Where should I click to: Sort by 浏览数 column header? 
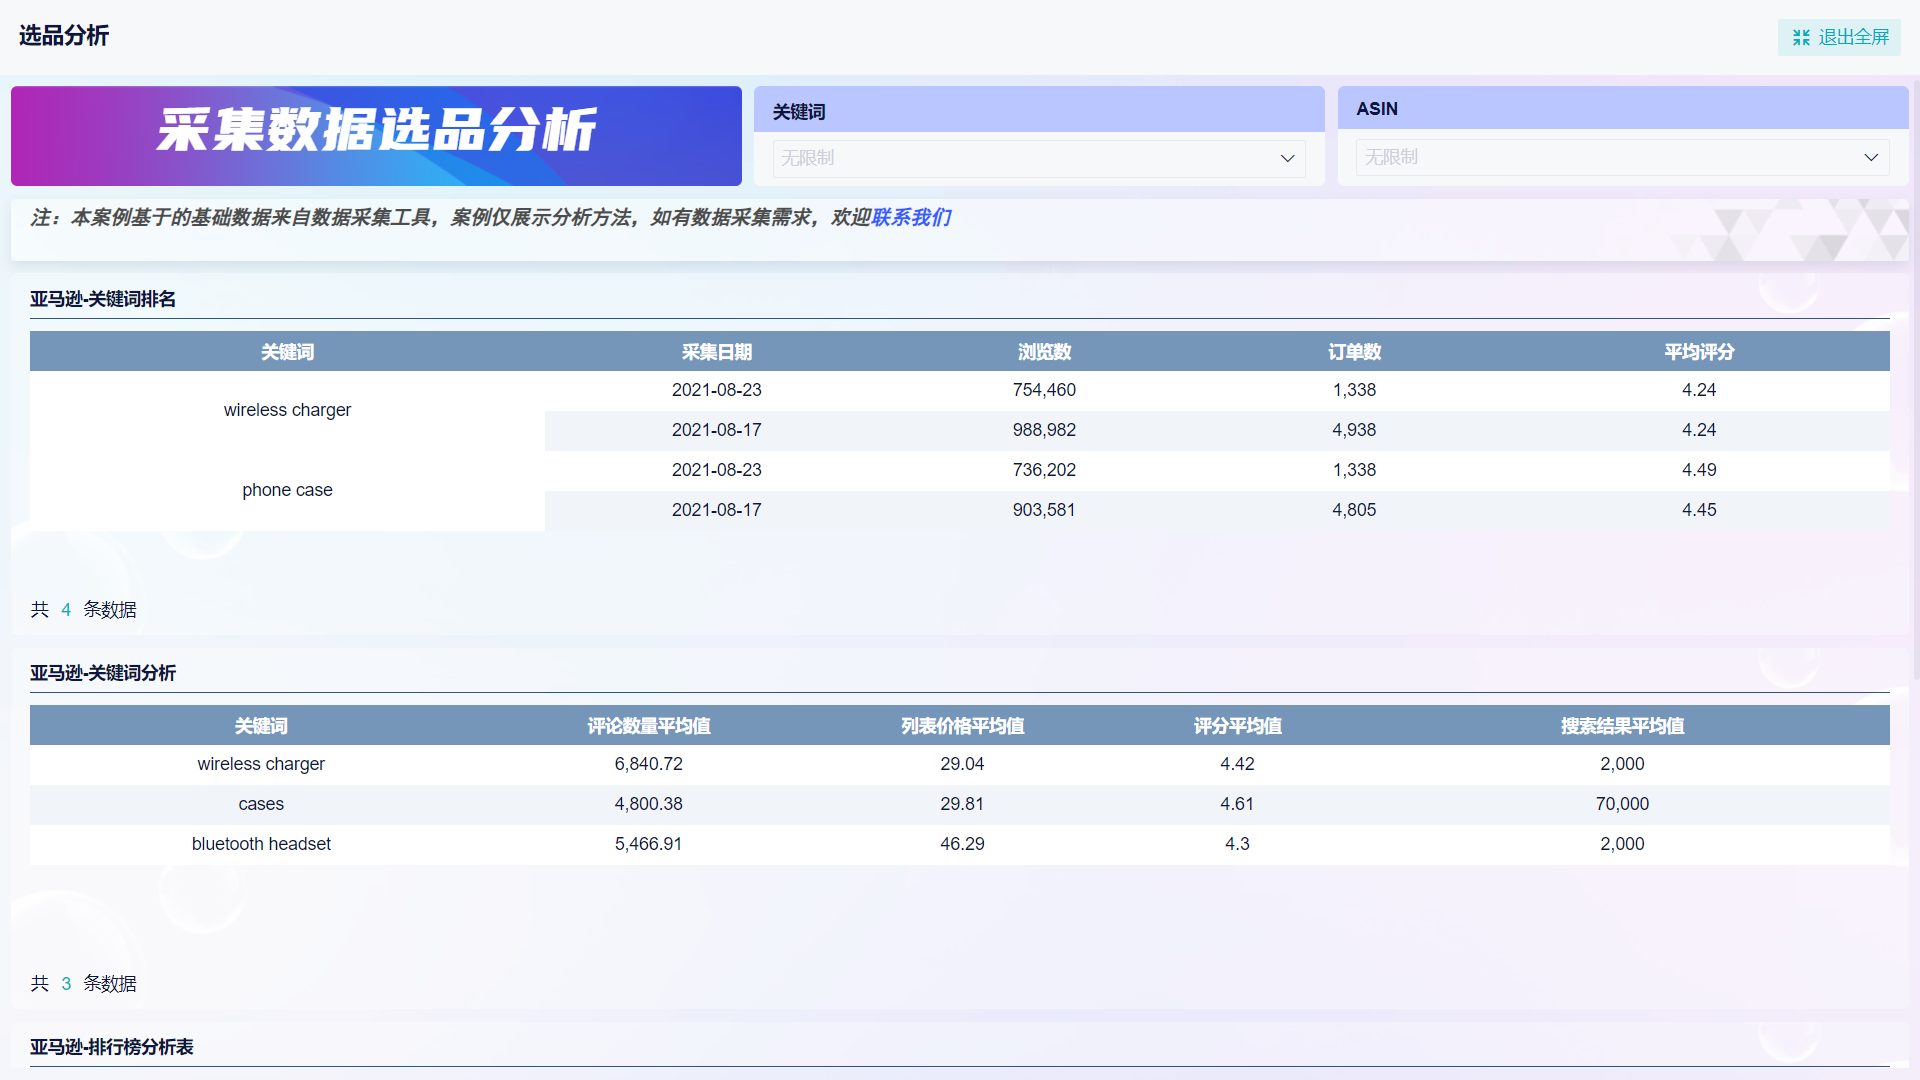pyautogui.click(x=1044, y=352)
